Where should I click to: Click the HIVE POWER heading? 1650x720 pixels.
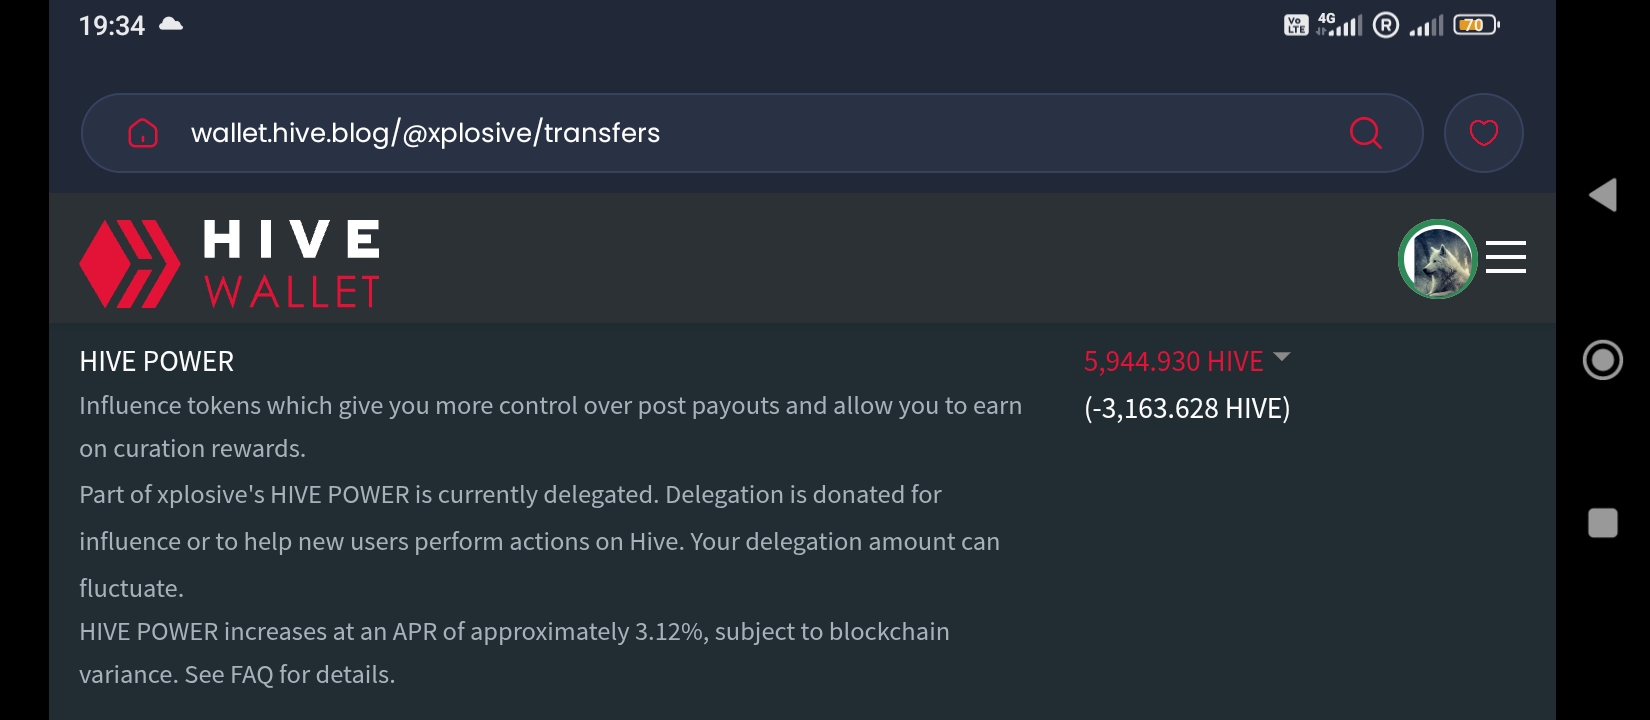coord(157,361)
